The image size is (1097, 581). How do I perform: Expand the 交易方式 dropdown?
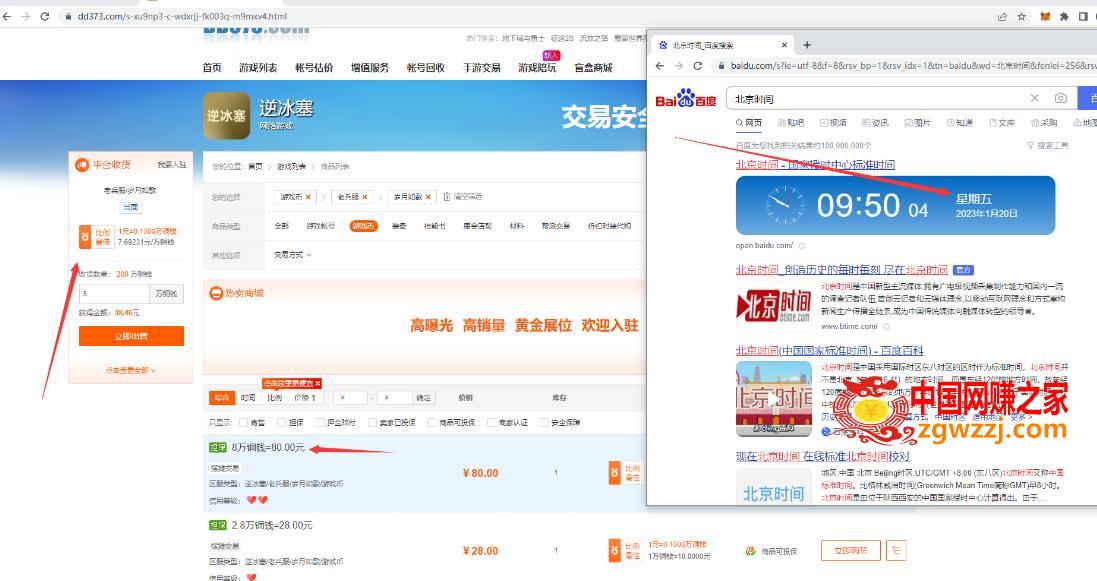292,255
